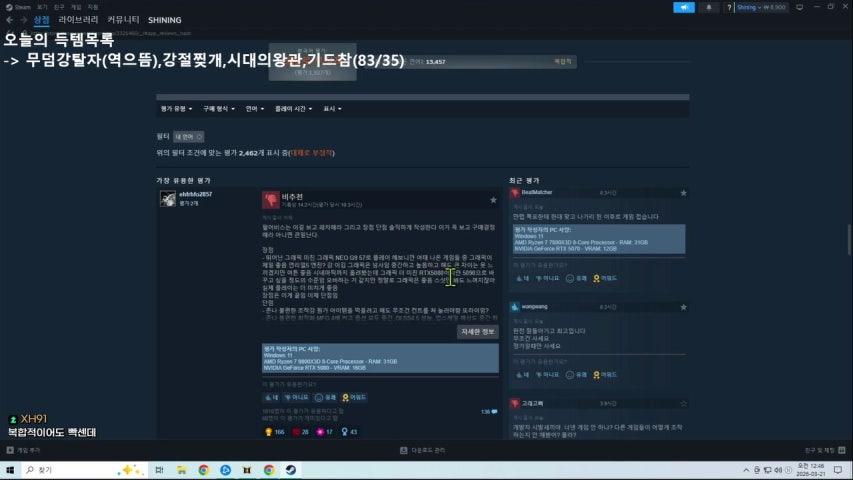The height and width of the screenshot is (480, 853).
Task: Open friends and chat icon
Action: tap(842, 451)
